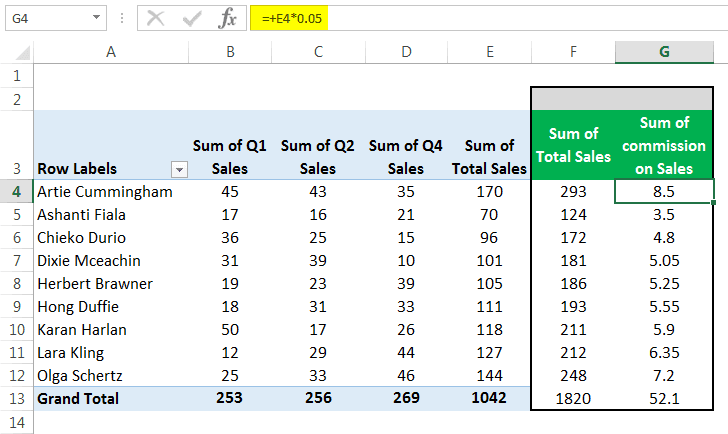Image resolution: width=728 pixels, height=434 pixels.
Task: Select the Artie Cummingham cell
Action: [x=111, y=191]
